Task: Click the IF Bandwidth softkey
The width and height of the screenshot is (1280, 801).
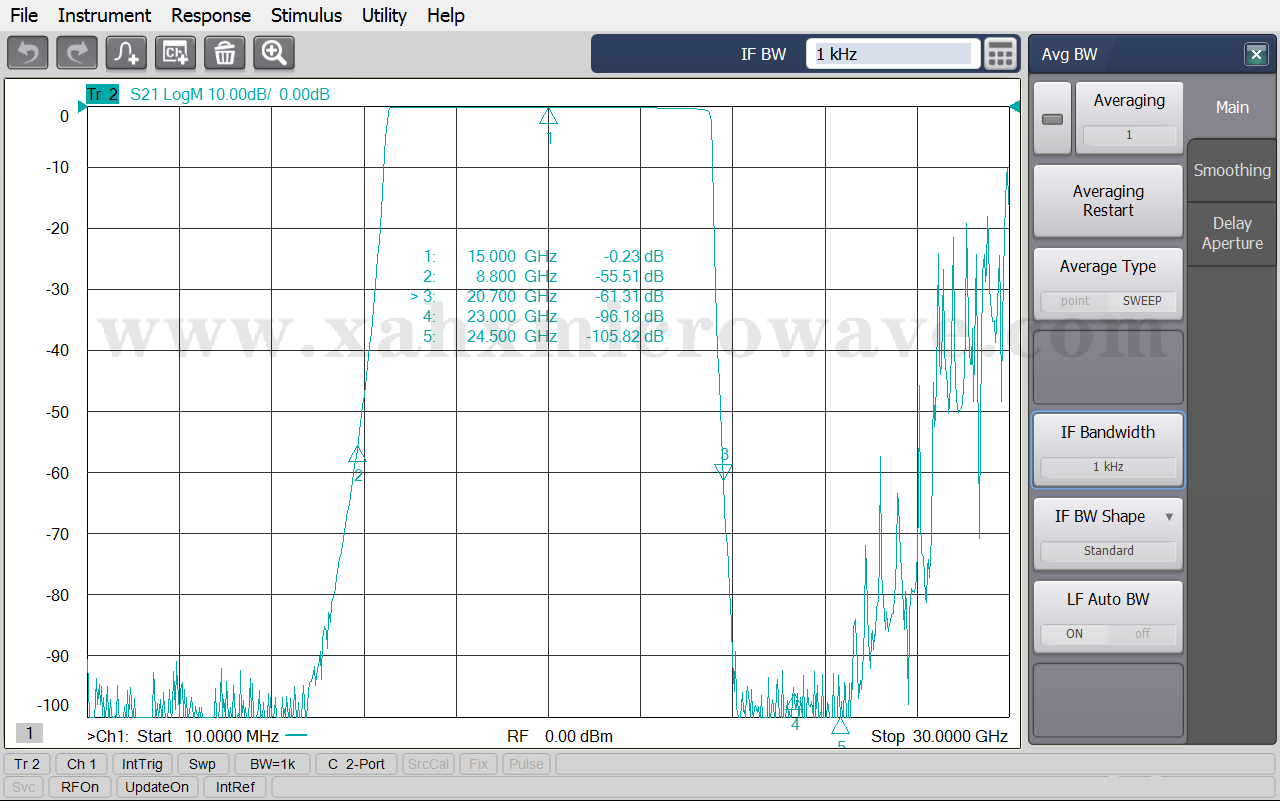Action: pos(1108,450)
